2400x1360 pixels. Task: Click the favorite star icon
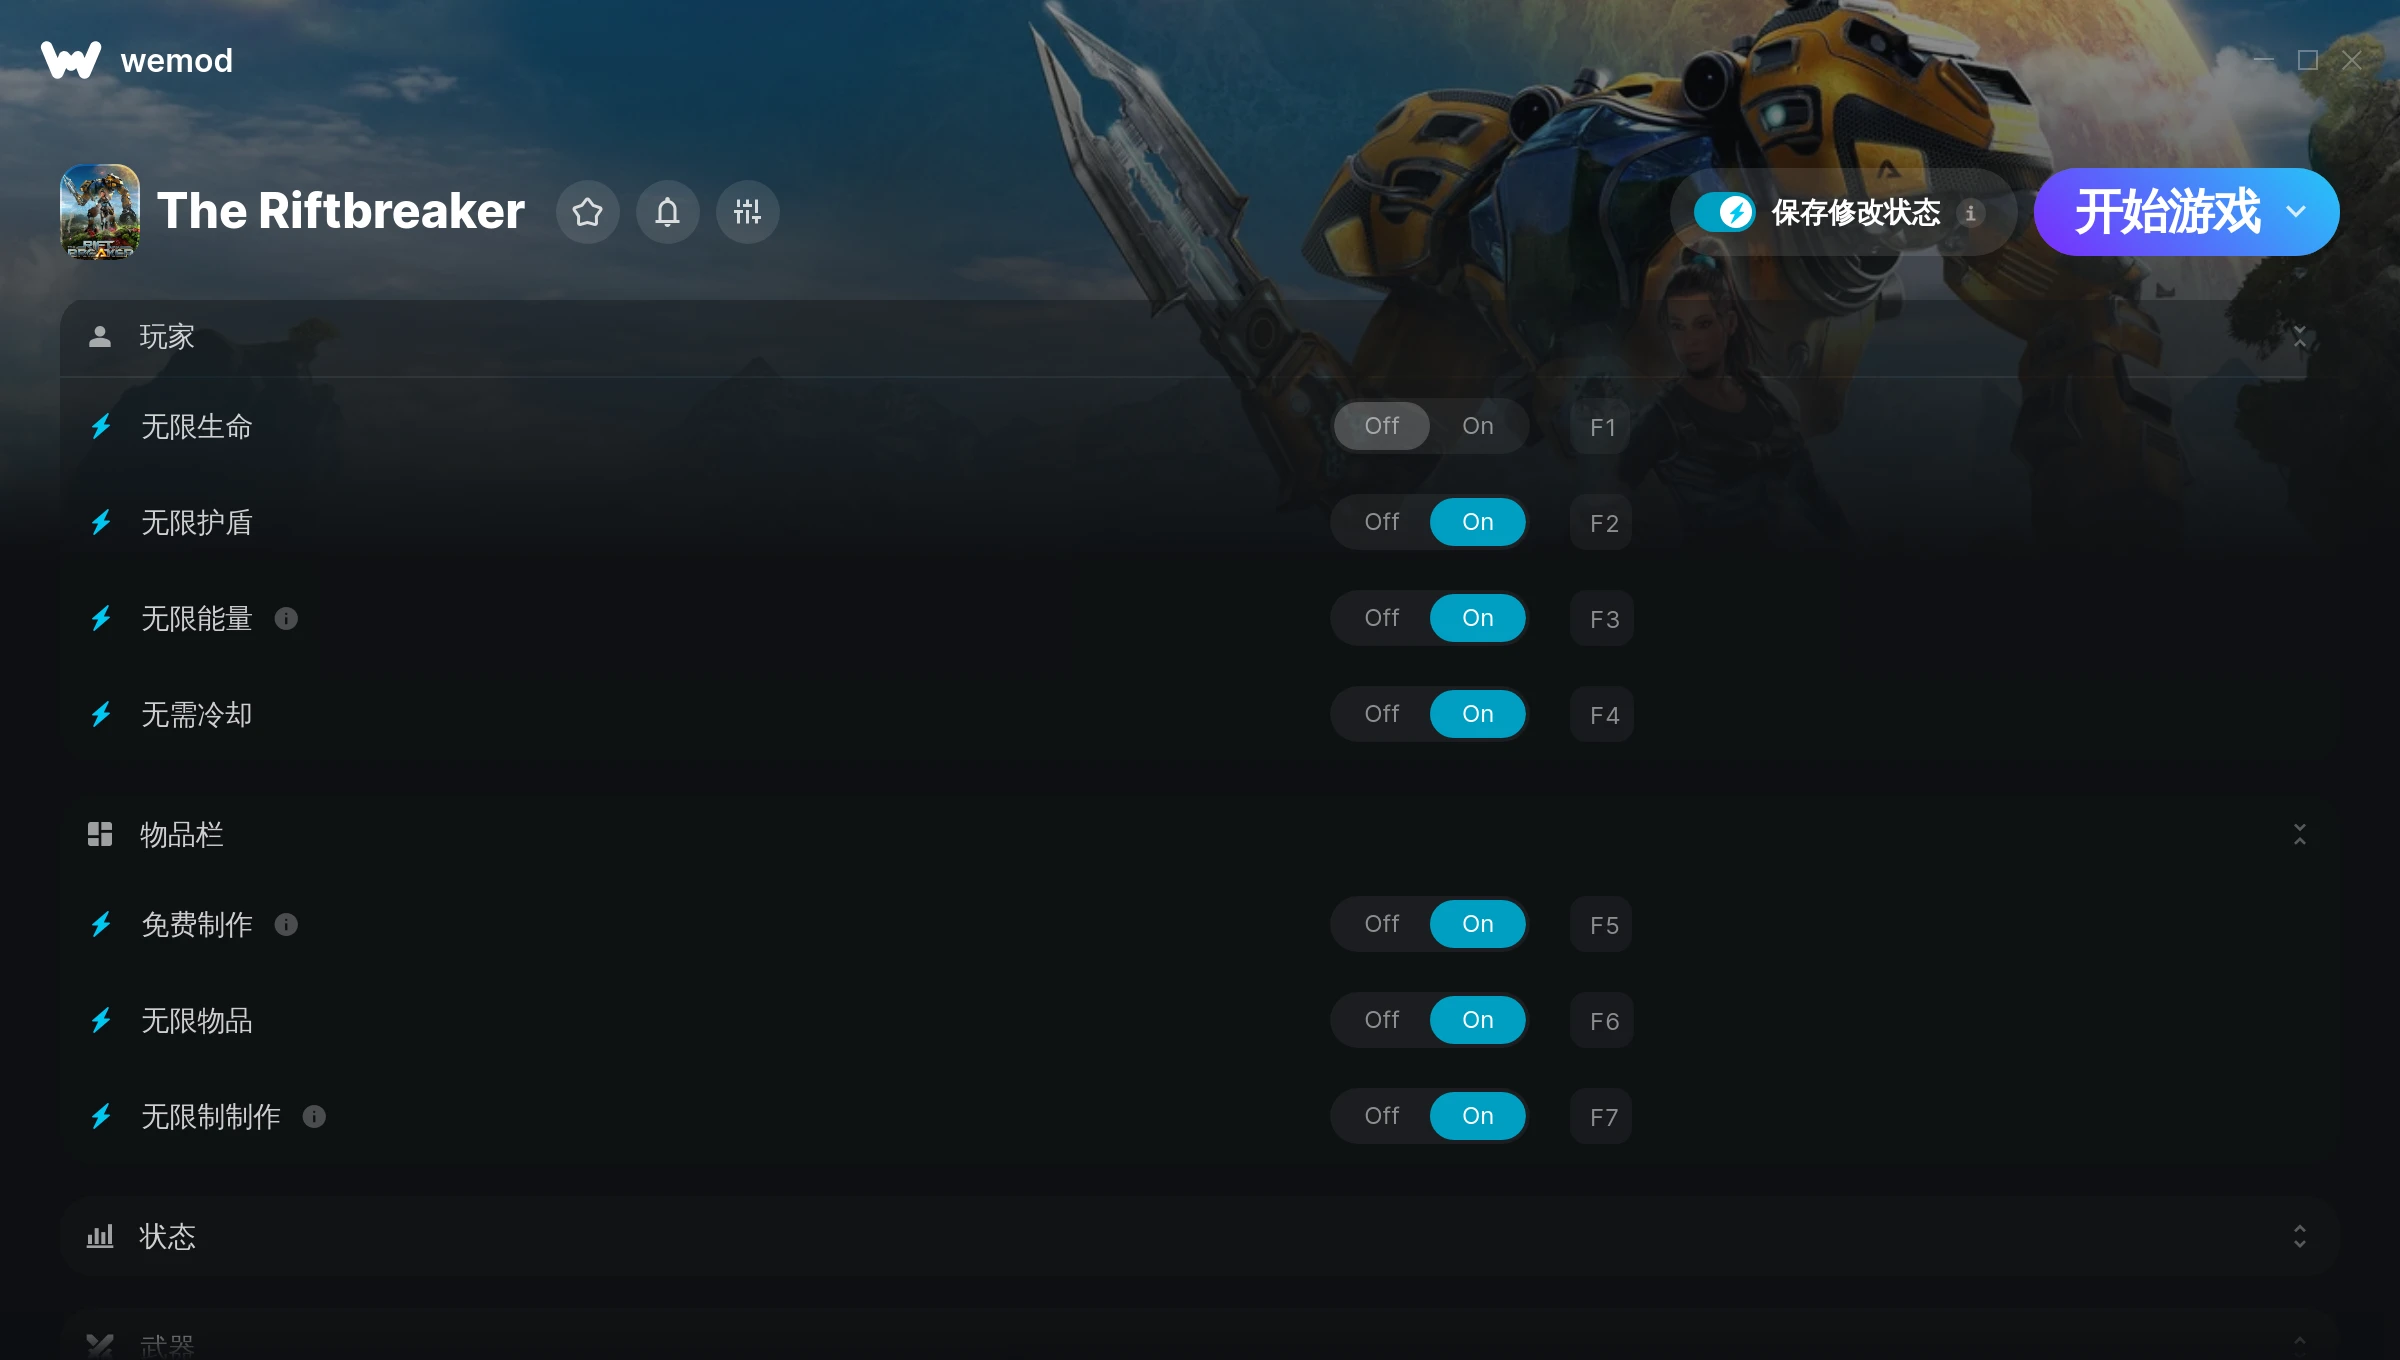[x=588, y=212]
